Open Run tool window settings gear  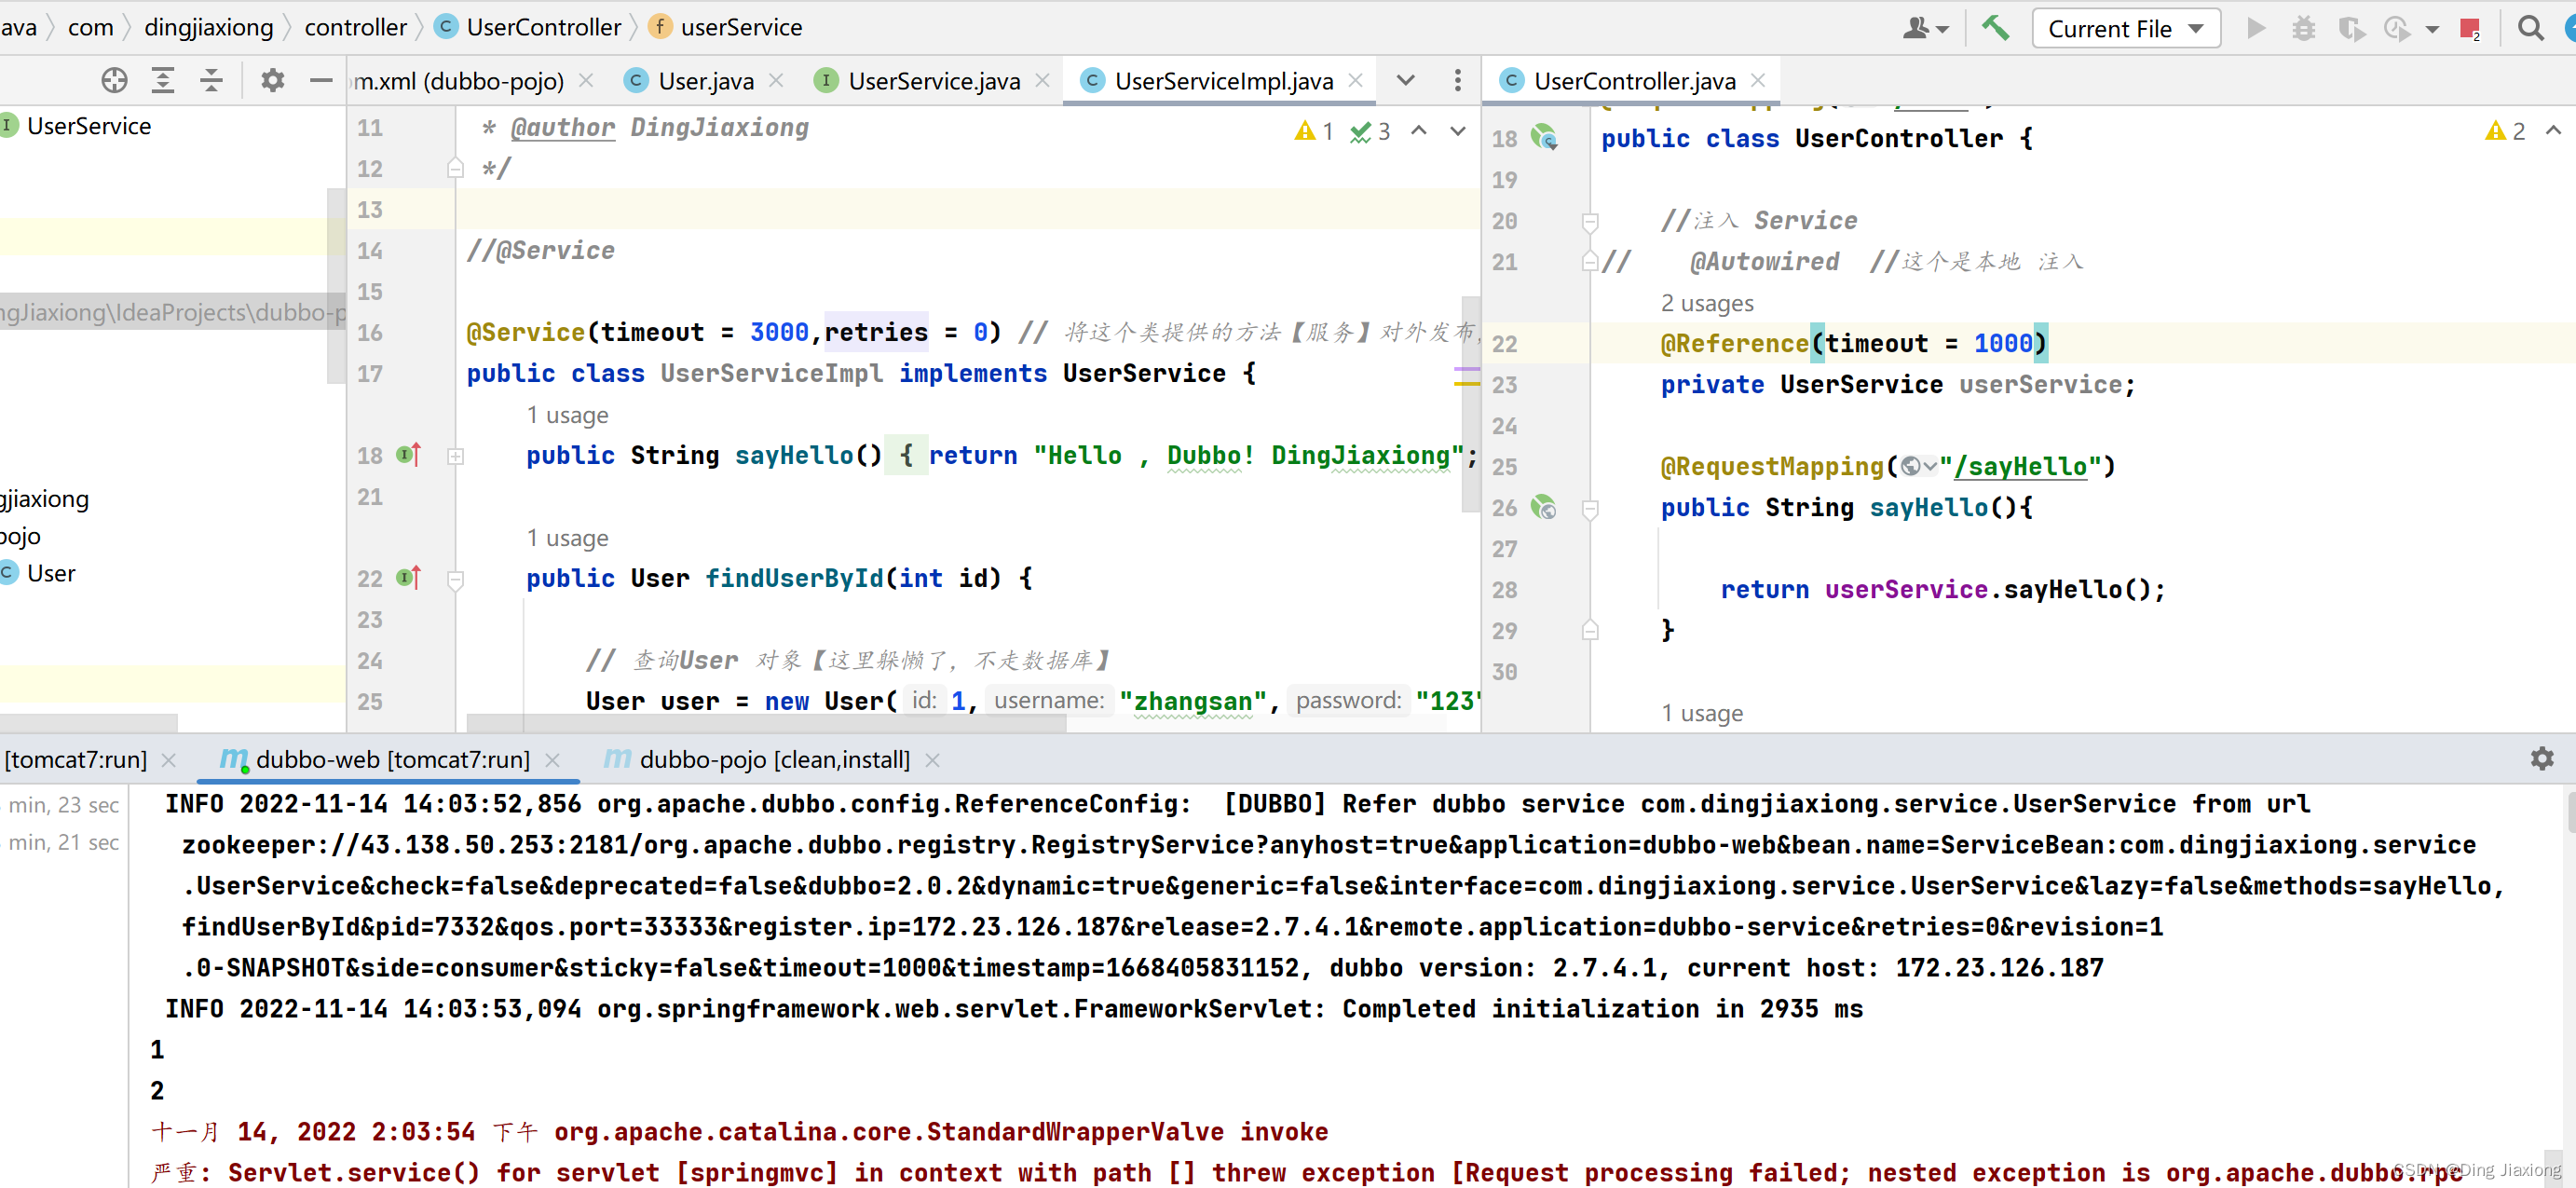tap(2541, 759)
